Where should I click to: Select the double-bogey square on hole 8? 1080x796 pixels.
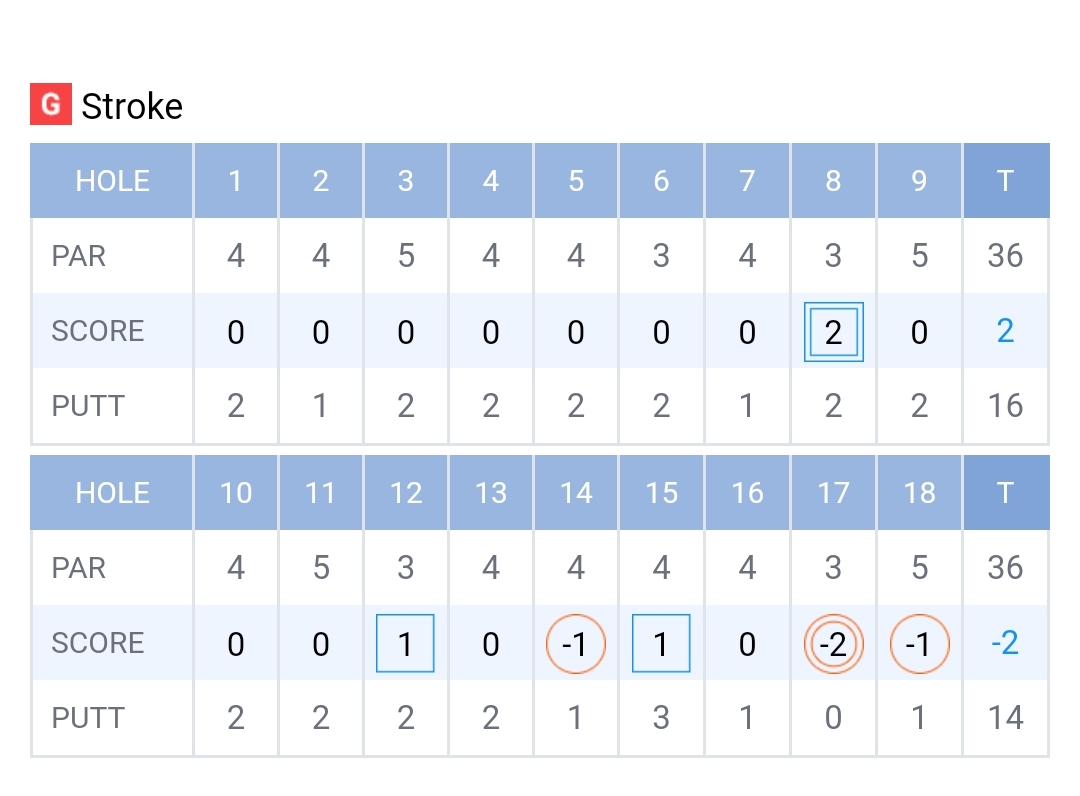[833, 332]
